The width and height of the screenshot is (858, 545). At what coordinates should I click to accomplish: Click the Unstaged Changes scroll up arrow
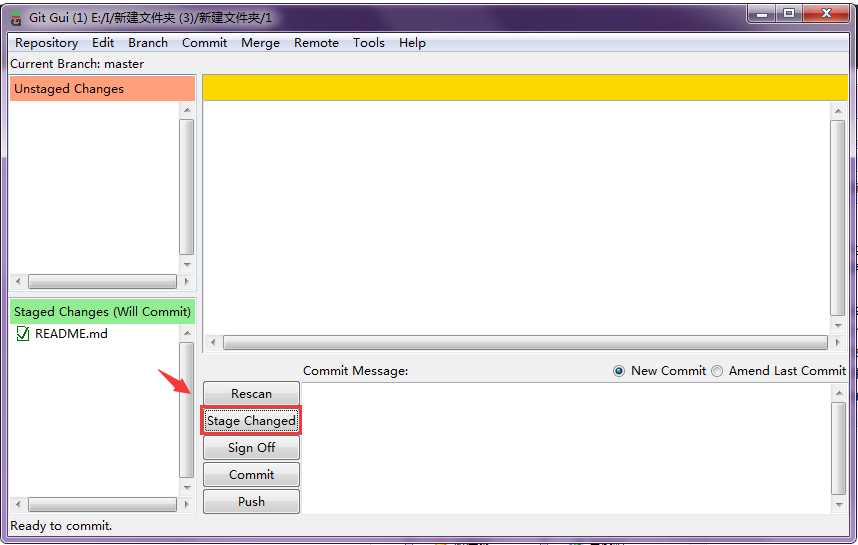coord(187,110)
